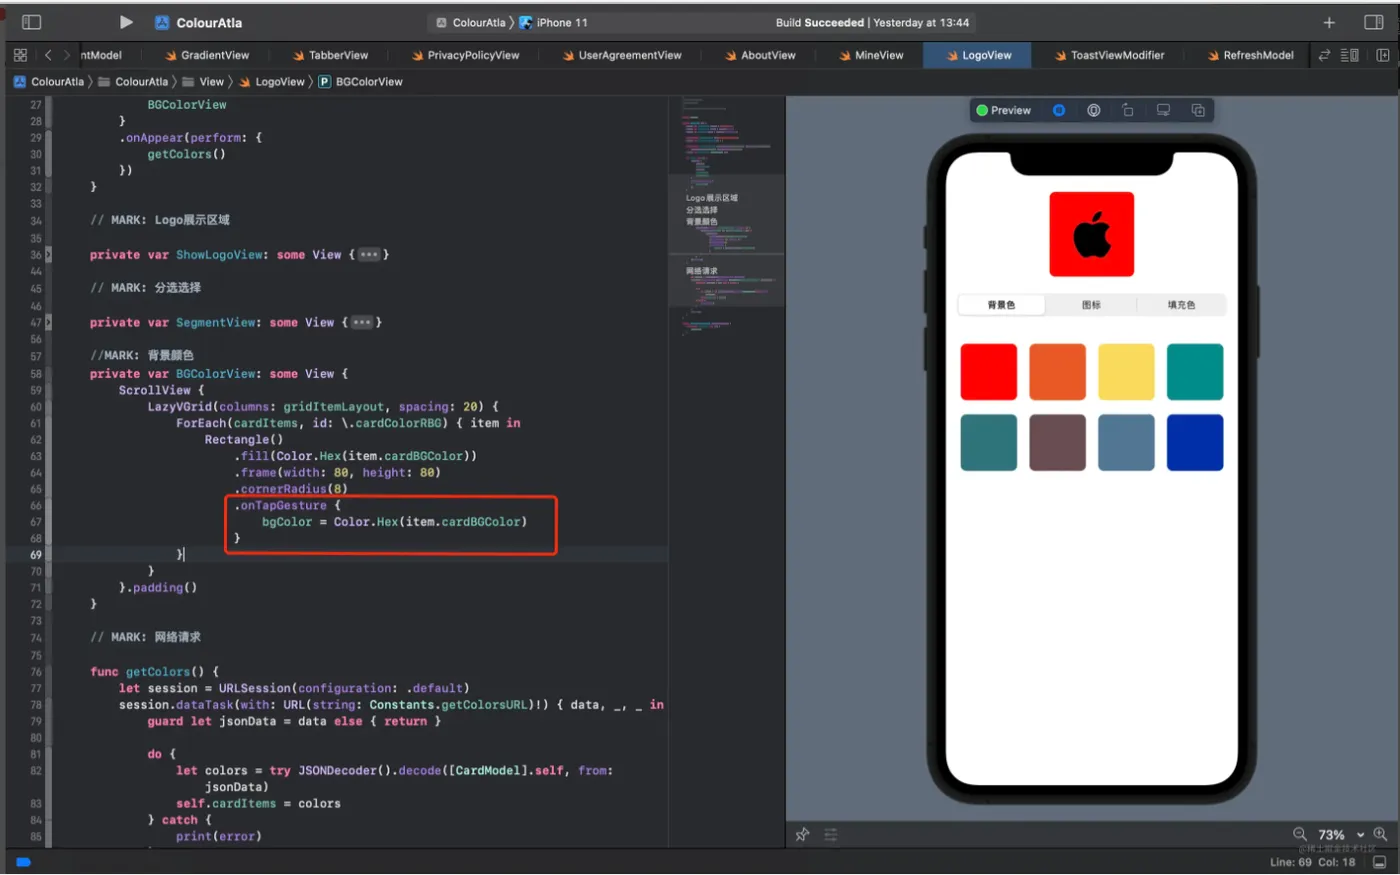
Task: Click line number 69 in gutter
Action: 35,555
